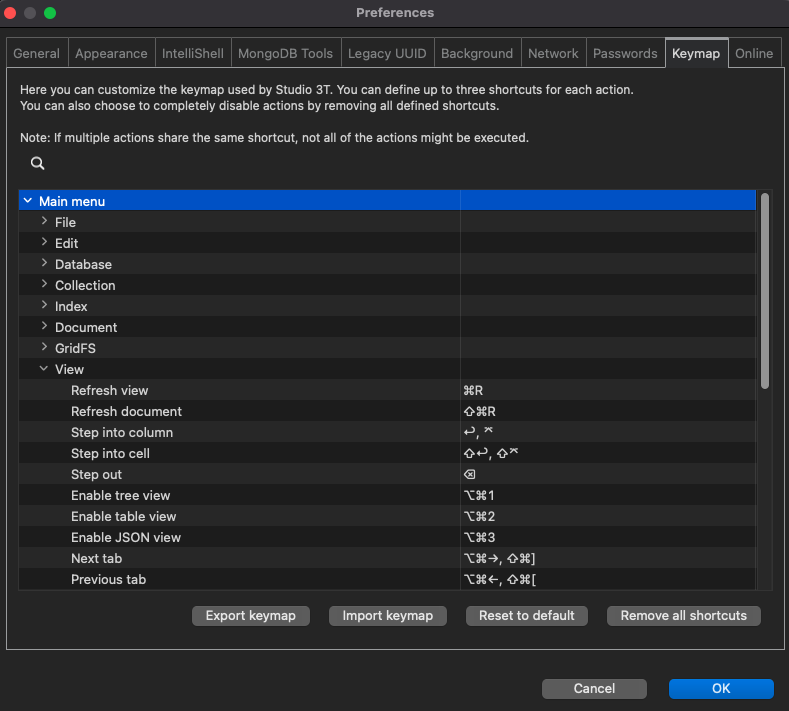Select the Step into column action
This screenshot has height=711, width=789.
[387, 432]
